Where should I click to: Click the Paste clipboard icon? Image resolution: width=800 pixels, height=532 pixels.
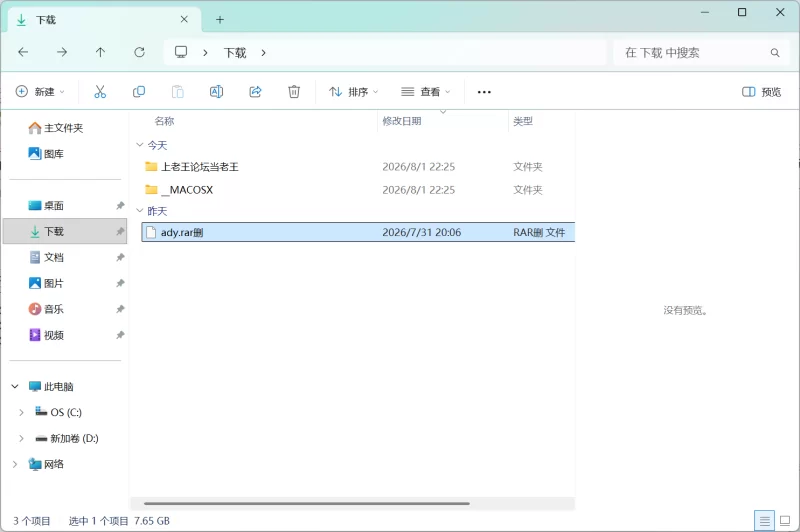(x=178, y=92)
